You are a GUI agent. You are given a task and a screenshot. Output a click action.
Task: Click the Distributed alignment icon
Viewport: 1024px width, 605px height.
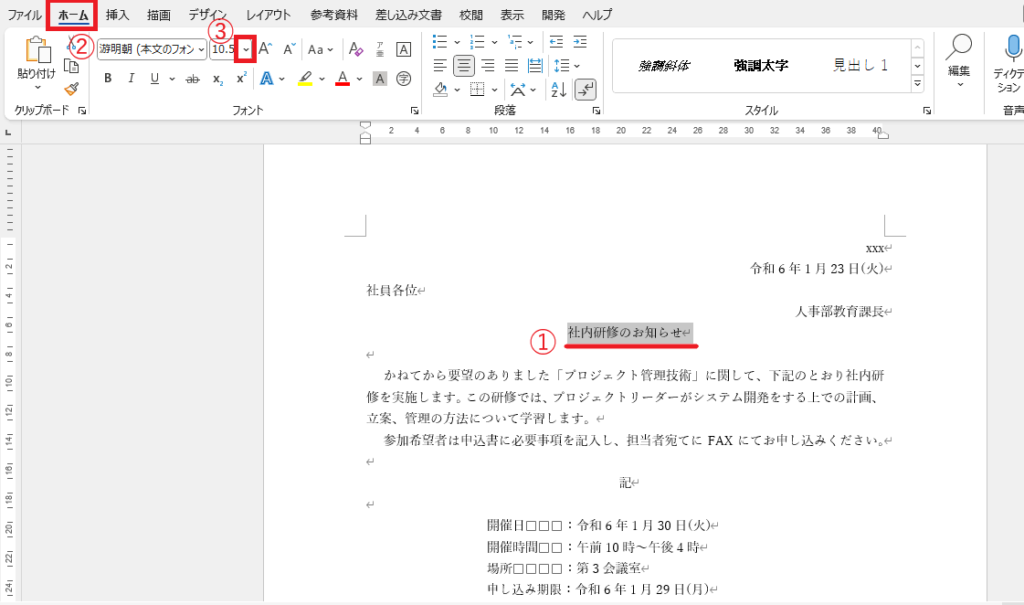coord(535,65)
